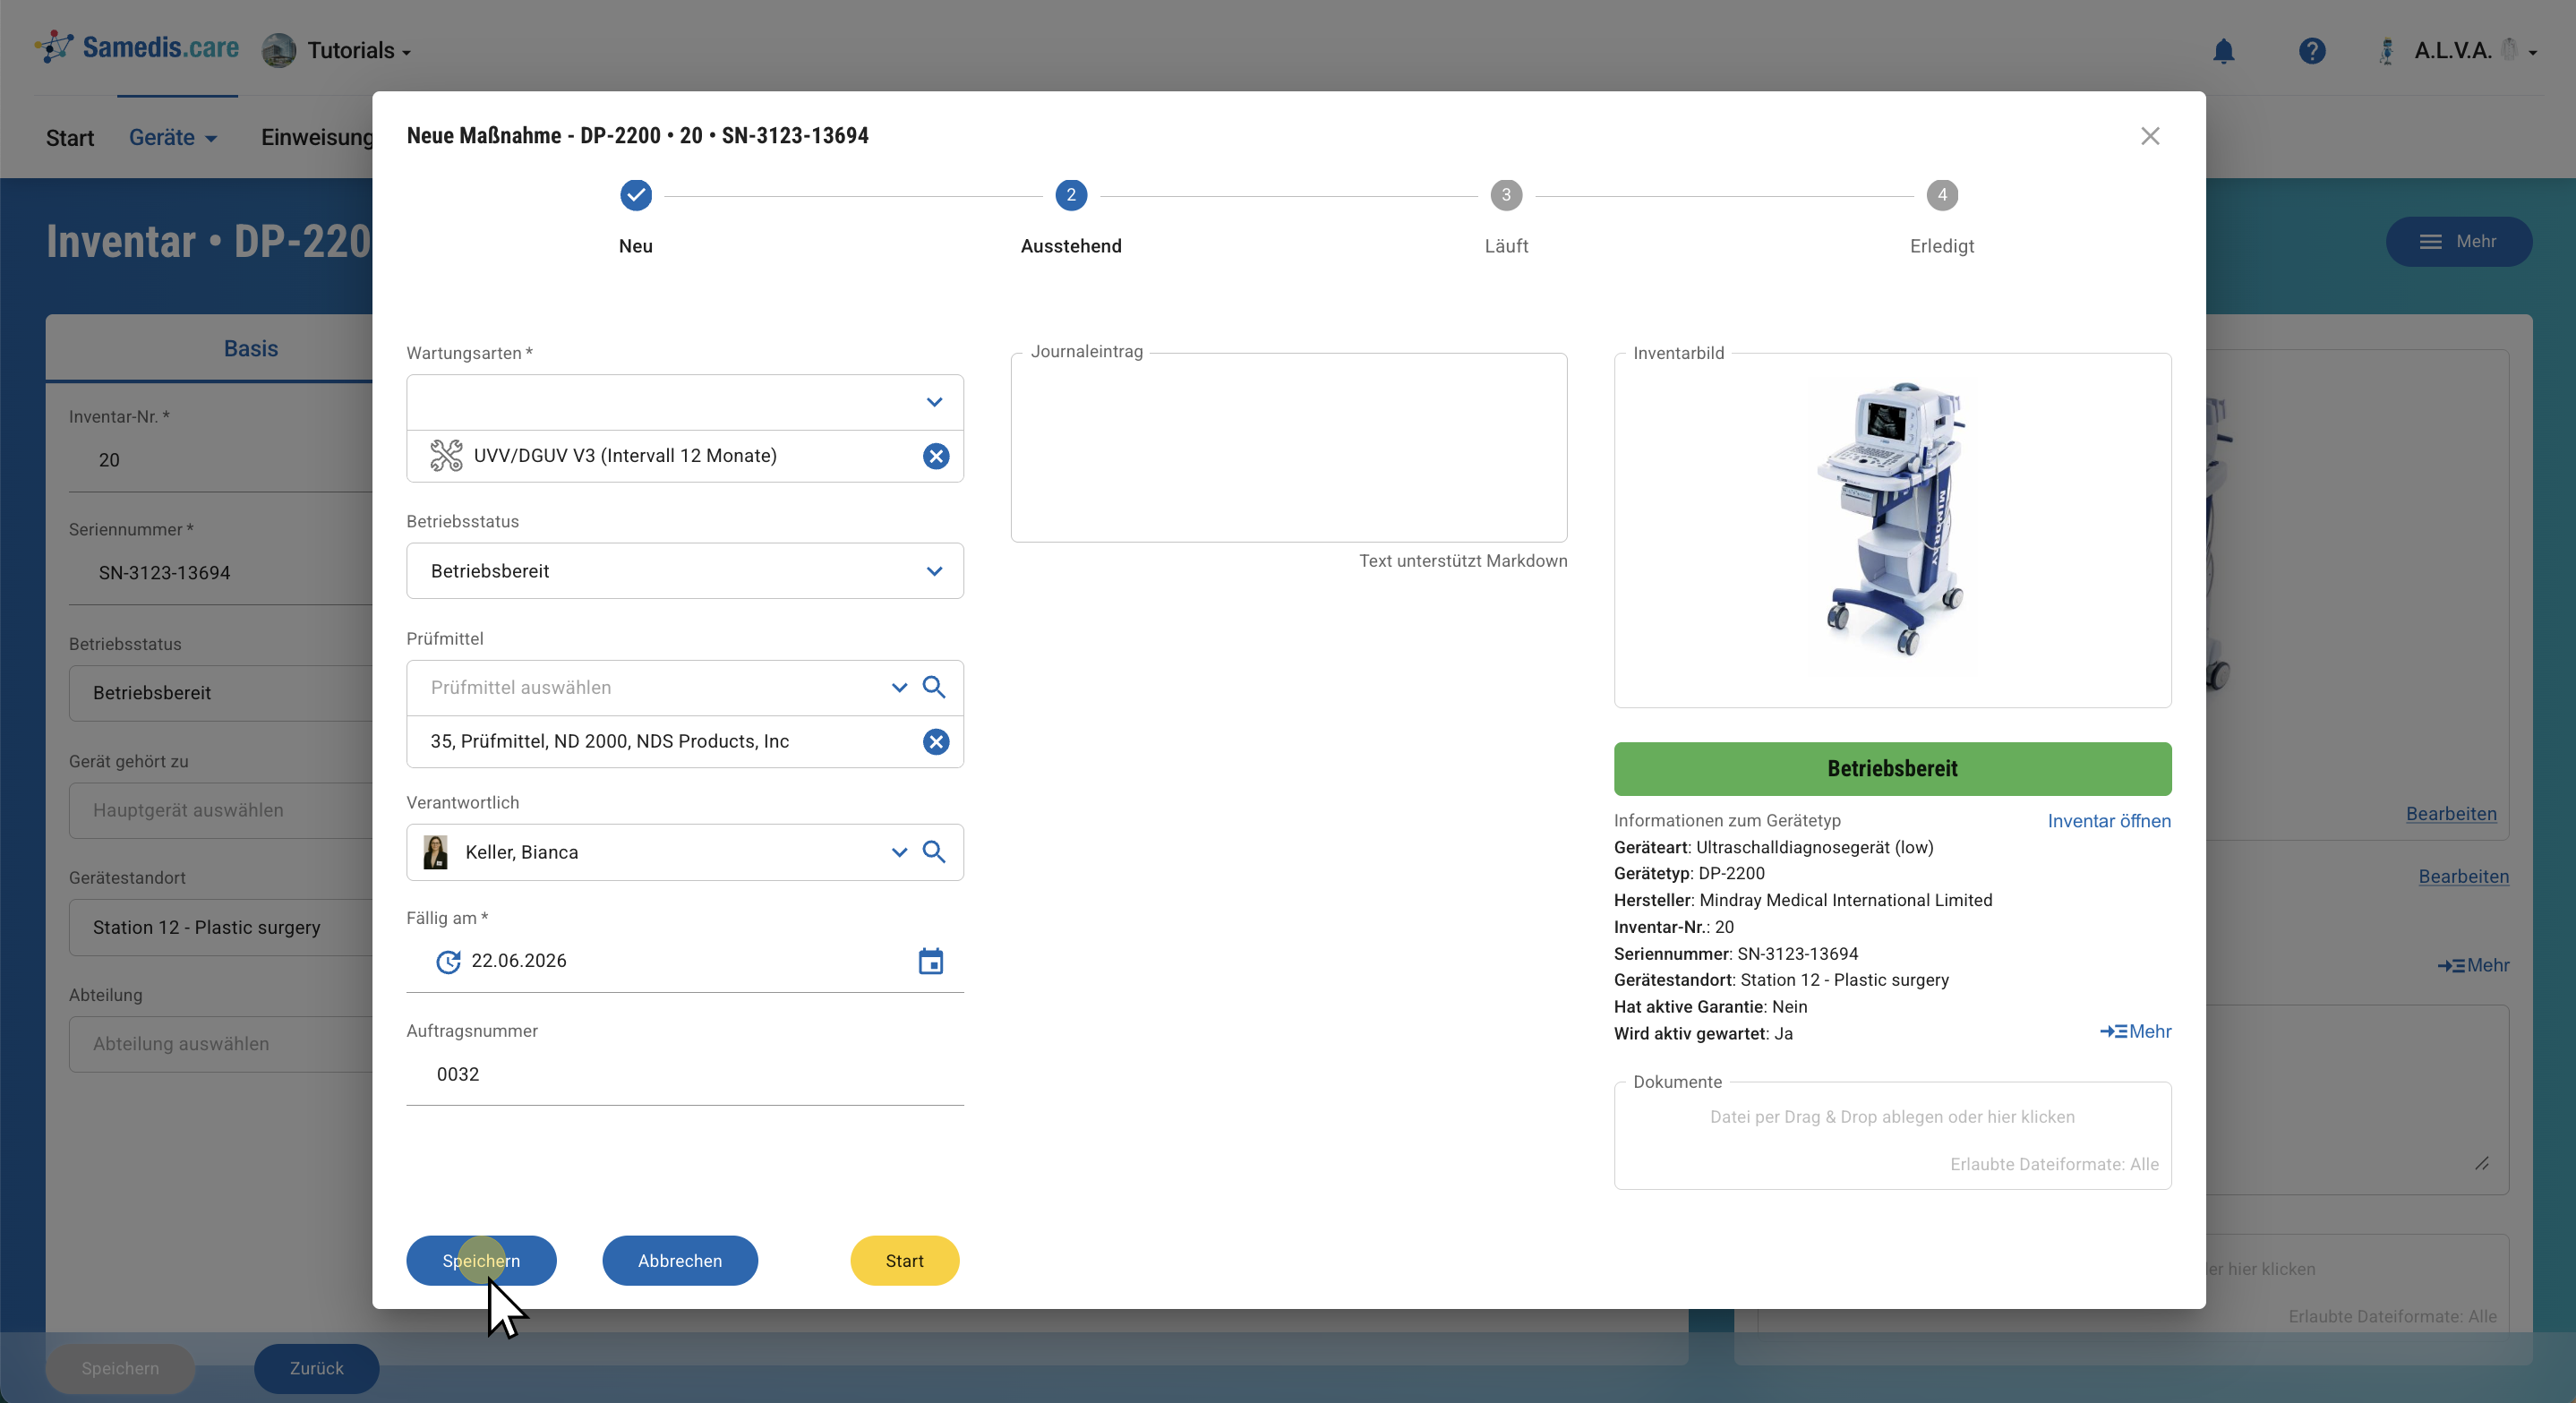The height and width of the screenshot is (1403, 2576).
Task: Click the Prüfmittel search magnifier icon
Action: 933,687
